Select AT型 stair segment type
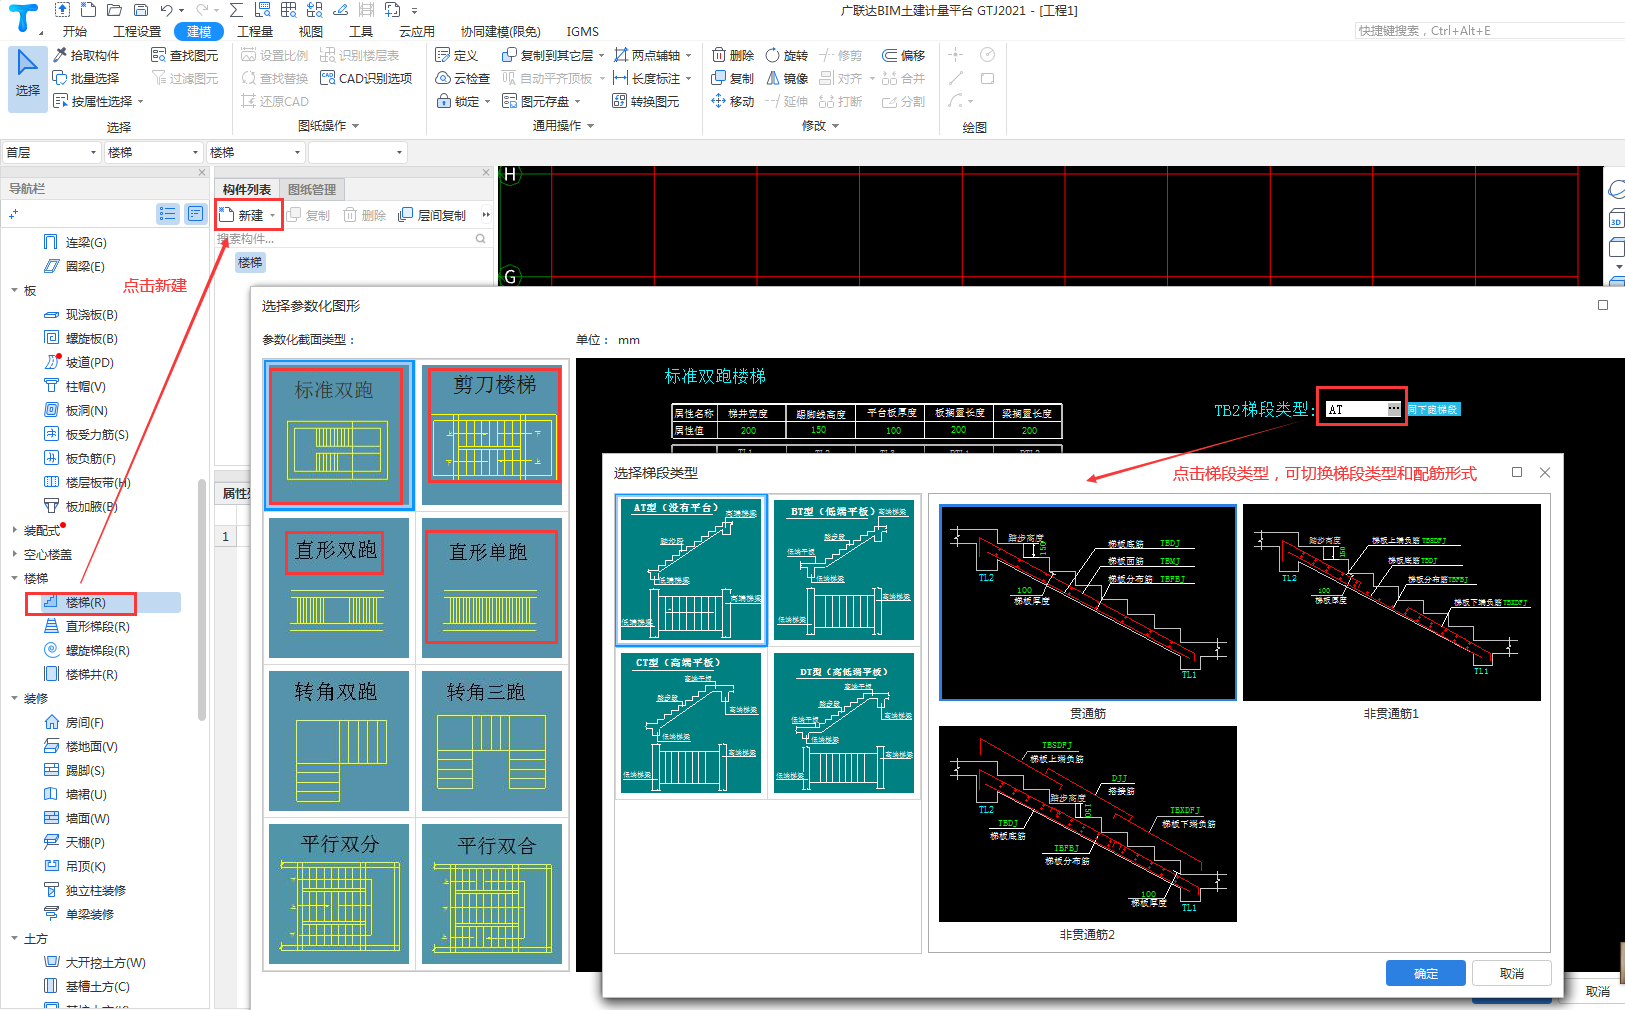The width and height of the screenshot is (1625, 1010). pyautogui.click(x=691, y=570)
